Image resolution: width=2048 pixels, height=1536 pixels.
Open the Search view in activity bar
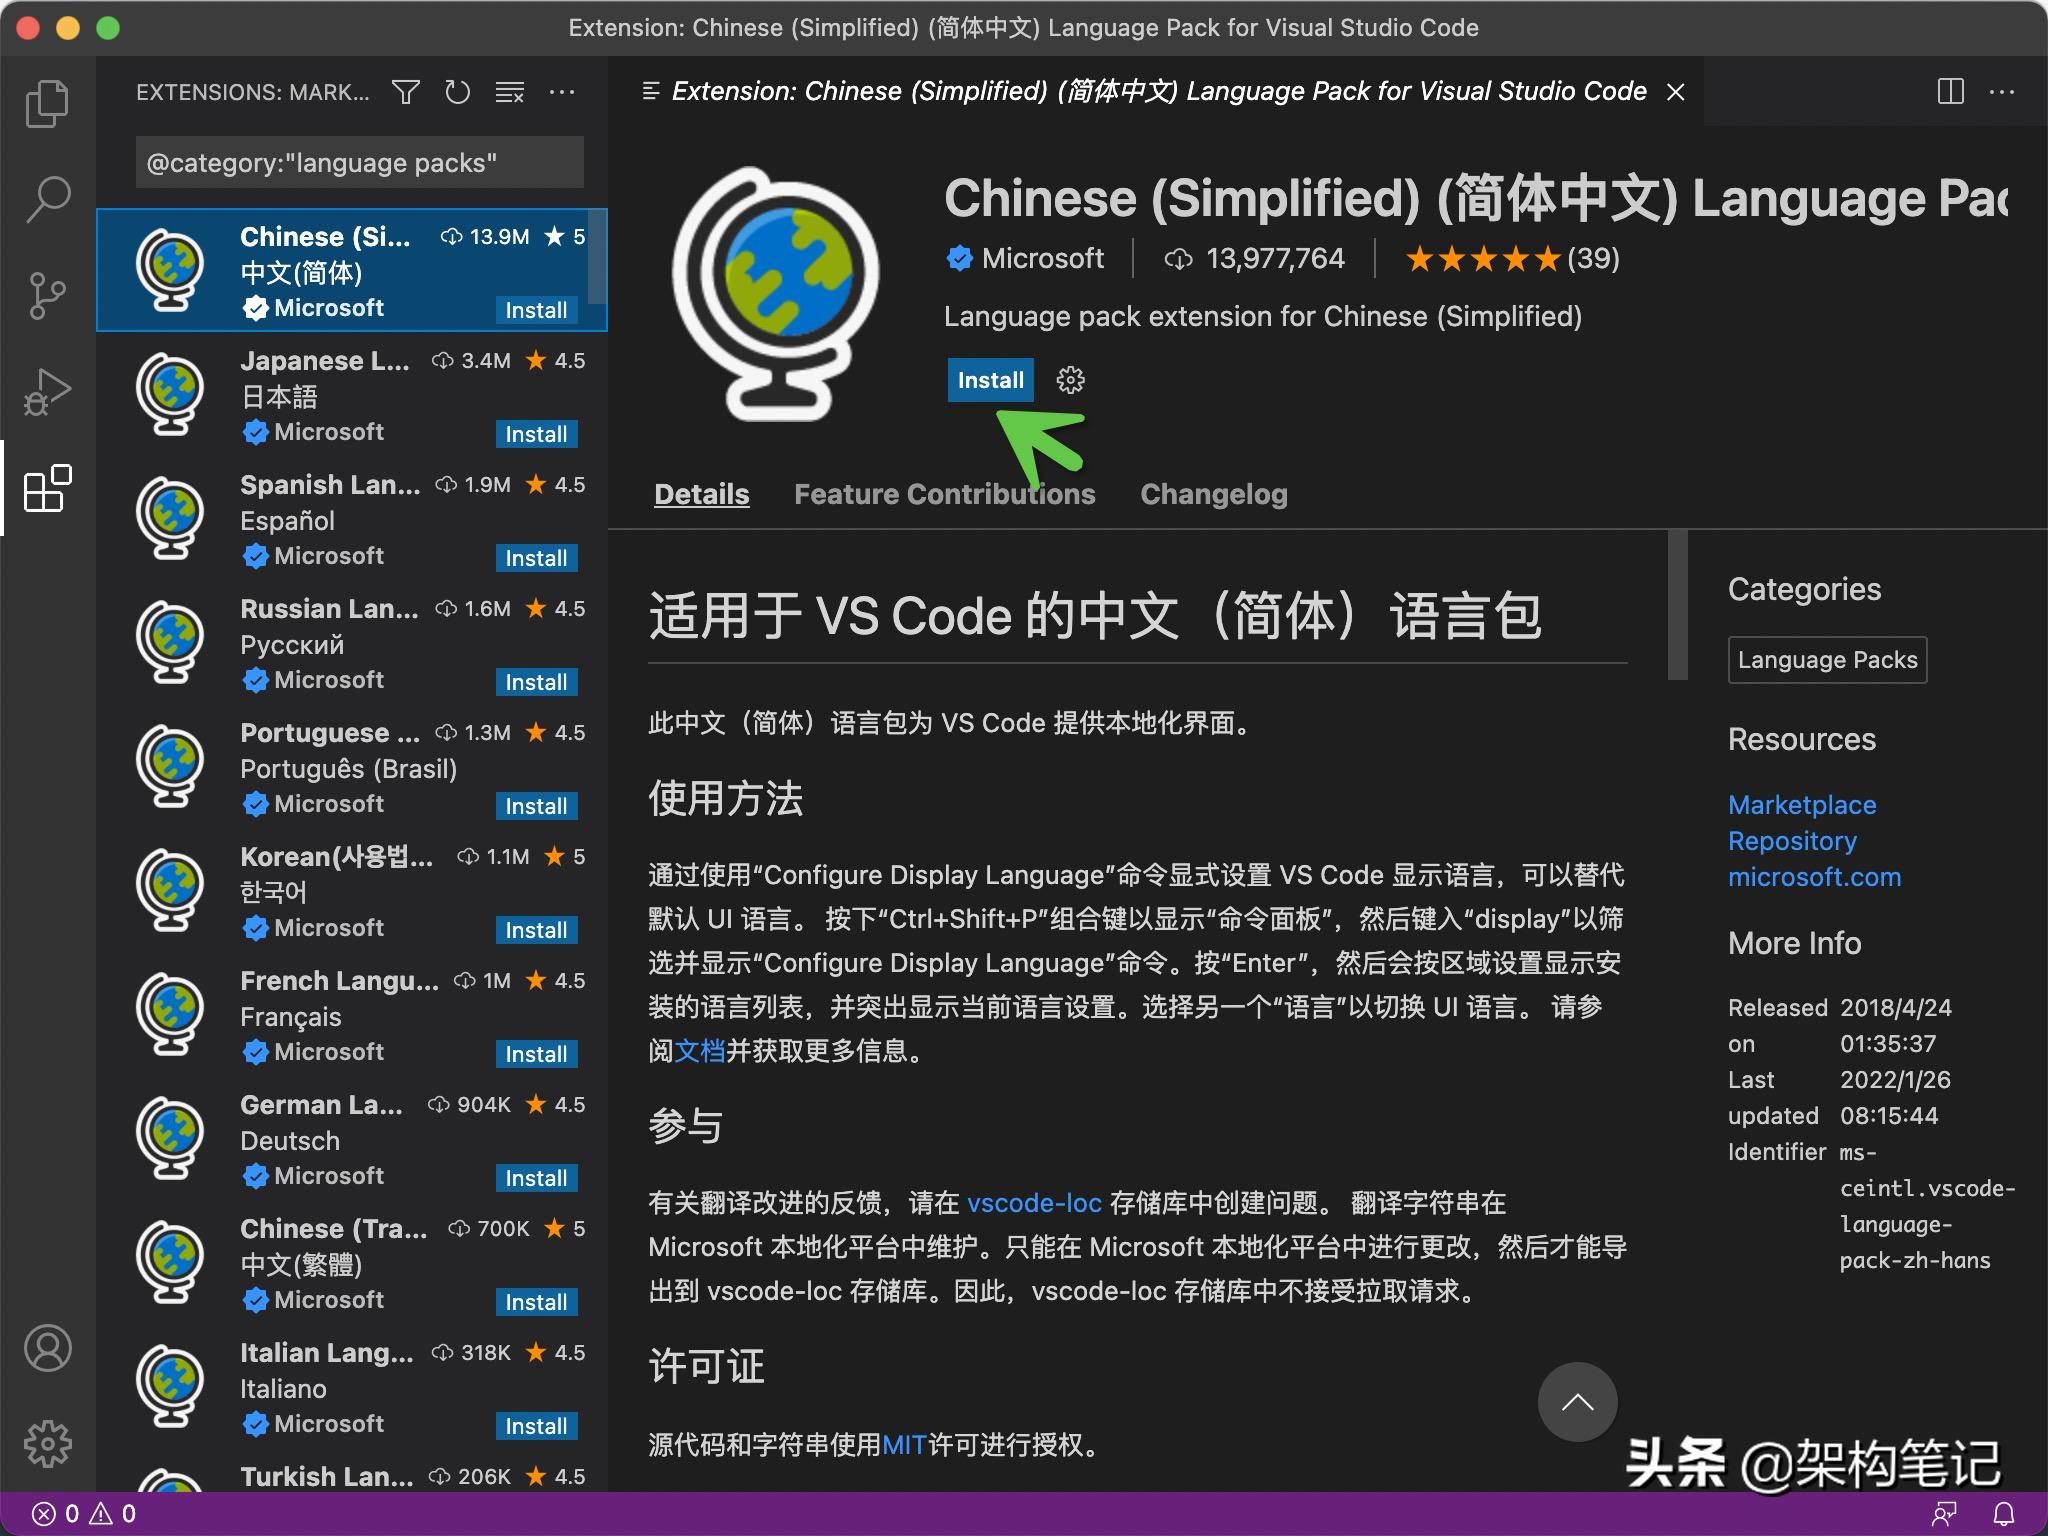pos(47,199)
